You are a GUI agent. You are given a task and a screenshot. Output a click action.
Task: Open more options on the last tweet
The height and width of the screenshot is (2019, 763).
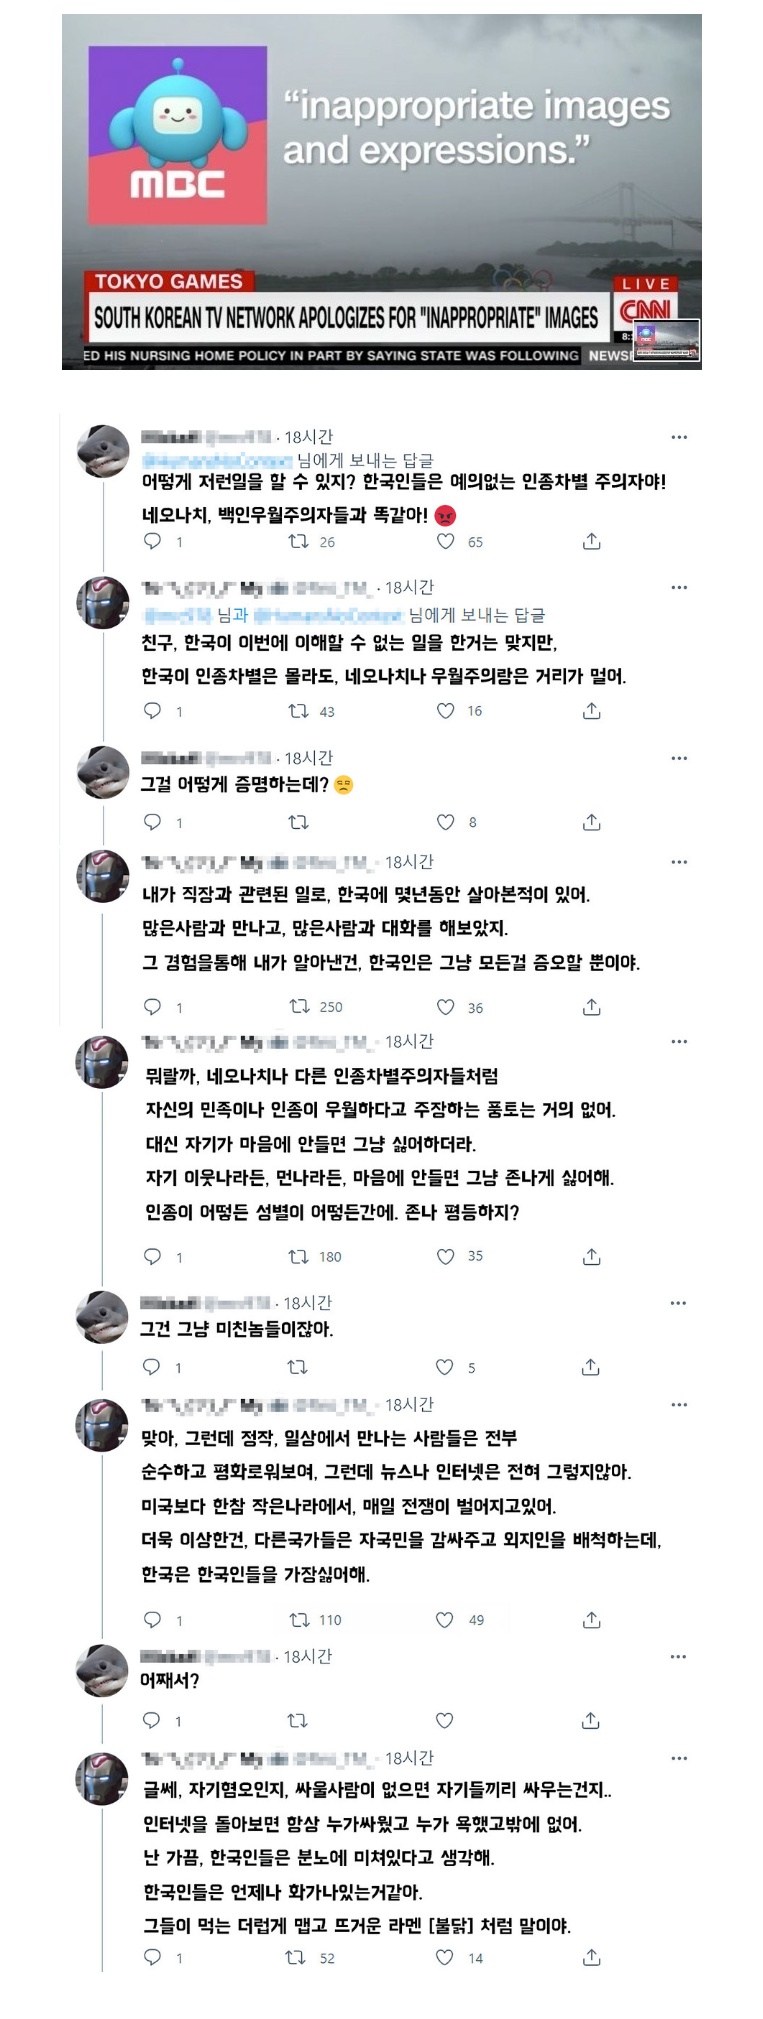pos(680,1758)
